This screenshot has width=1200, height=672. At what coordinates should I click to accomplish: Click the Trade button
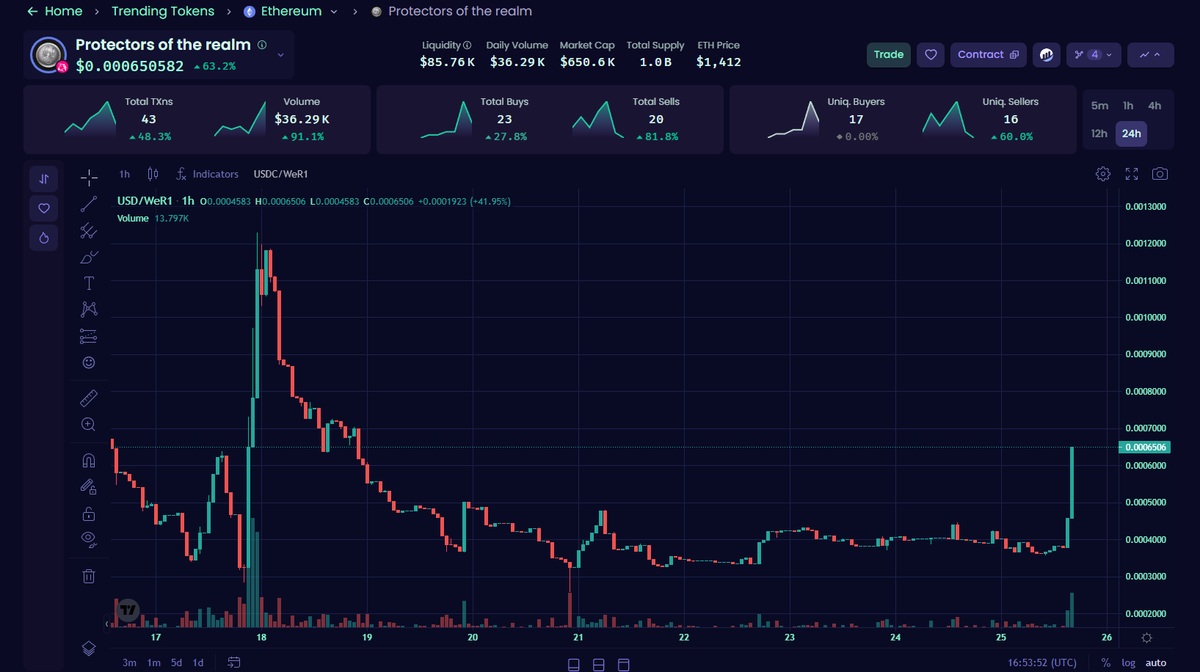[888, 55]
